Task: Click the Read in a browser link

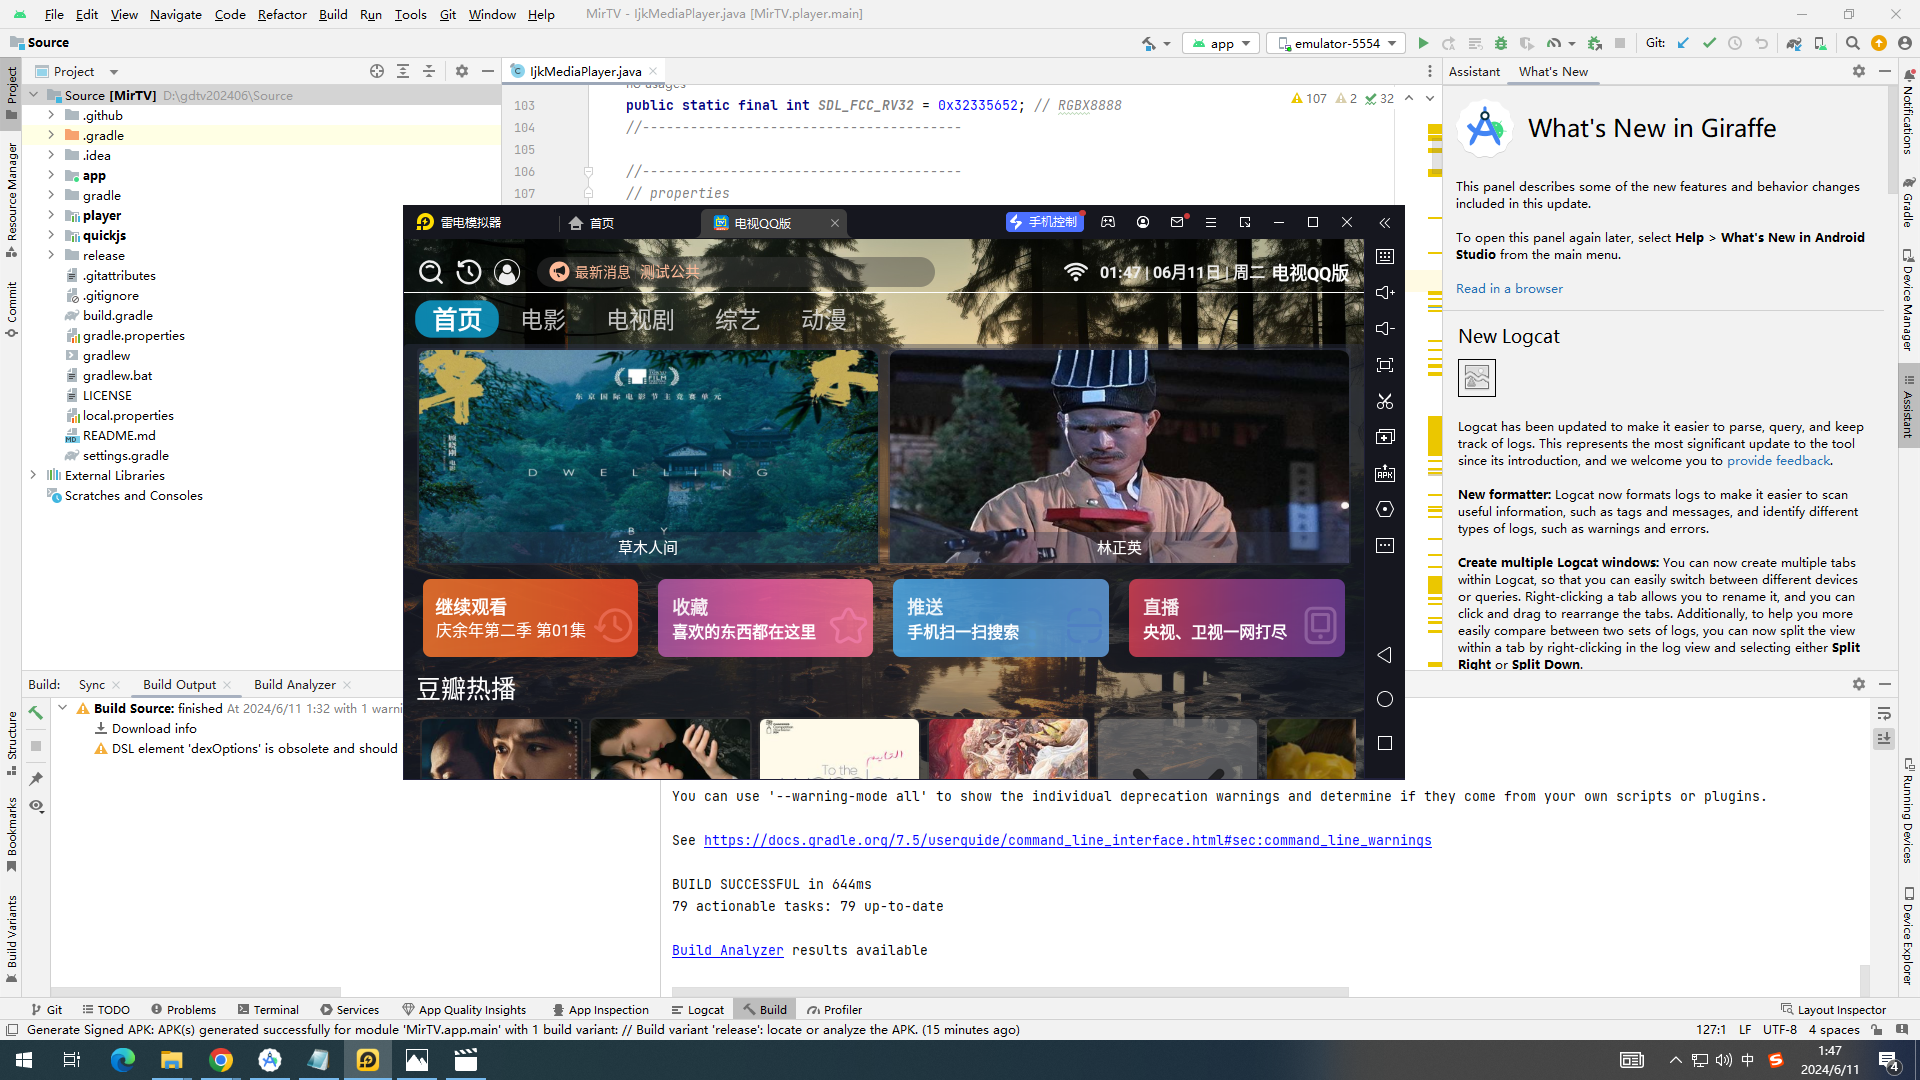Action: (1508, 288)
